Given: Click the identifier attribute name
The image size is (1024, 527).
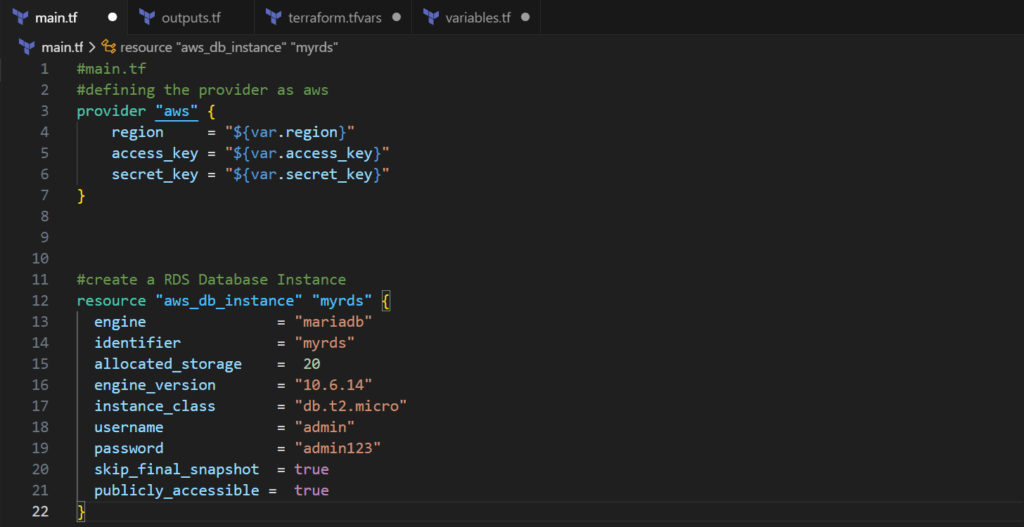Looking at the screenshot, I should click(x=137, y=343).
